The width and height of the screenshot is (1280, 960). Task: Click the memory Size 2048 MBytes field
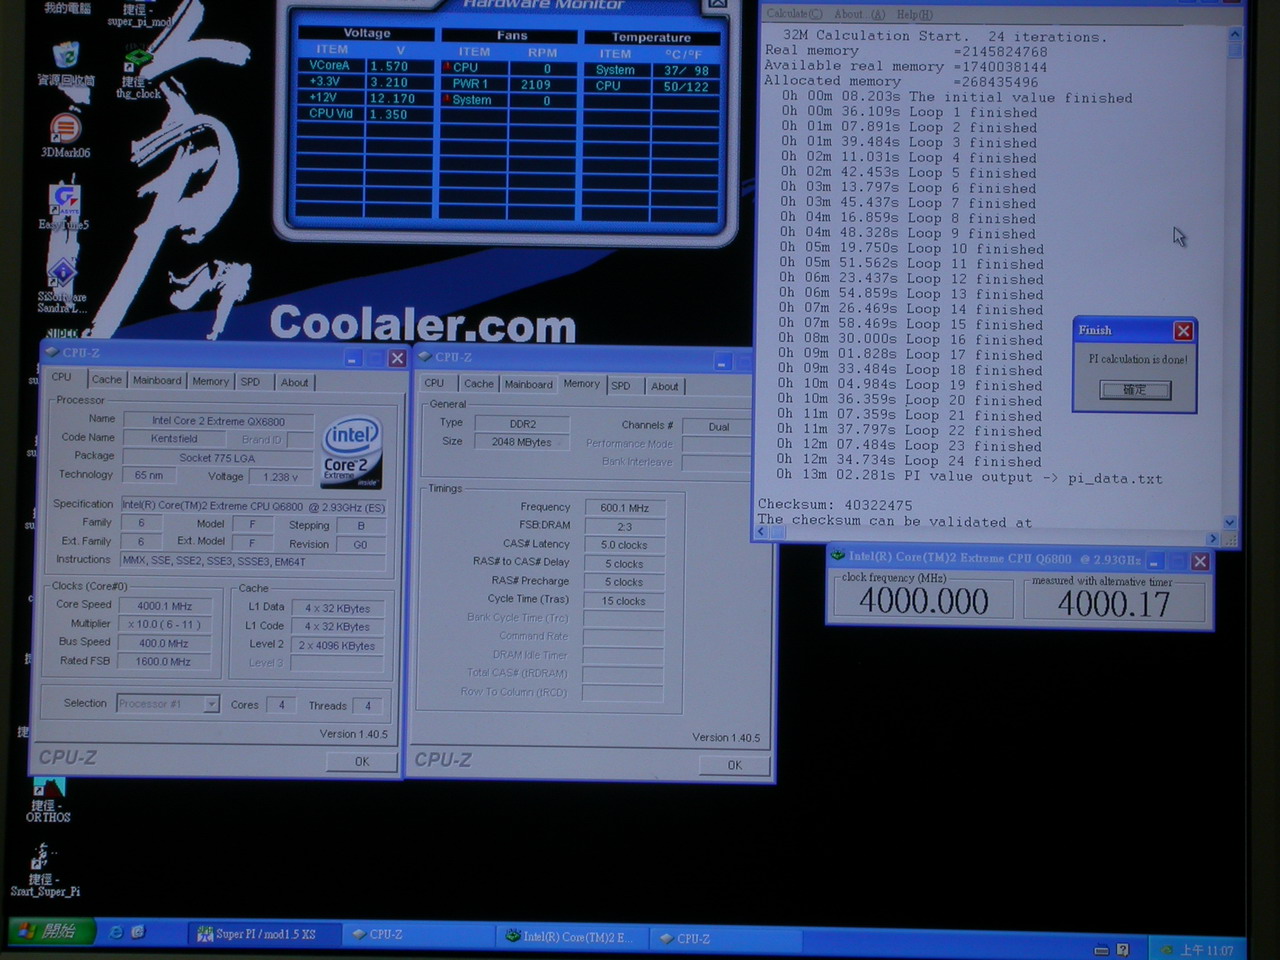point(522,442)
